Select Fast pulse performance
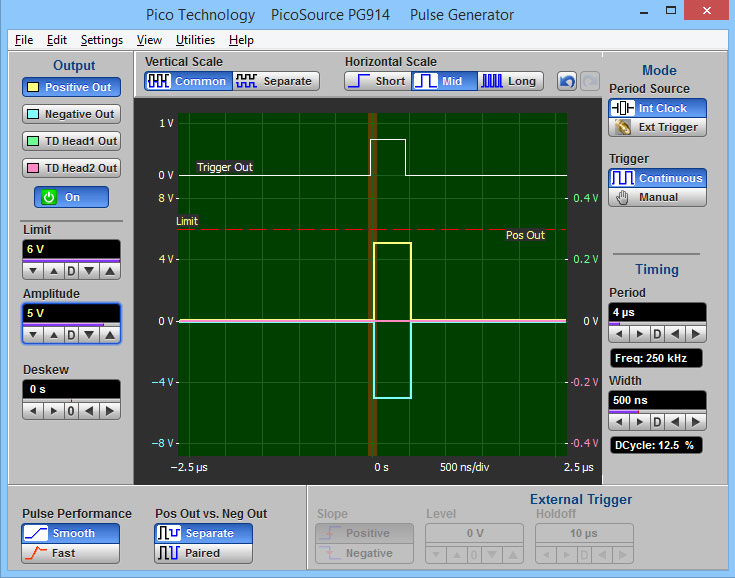This screenshot has width=735, height=578. coord(70,553)
